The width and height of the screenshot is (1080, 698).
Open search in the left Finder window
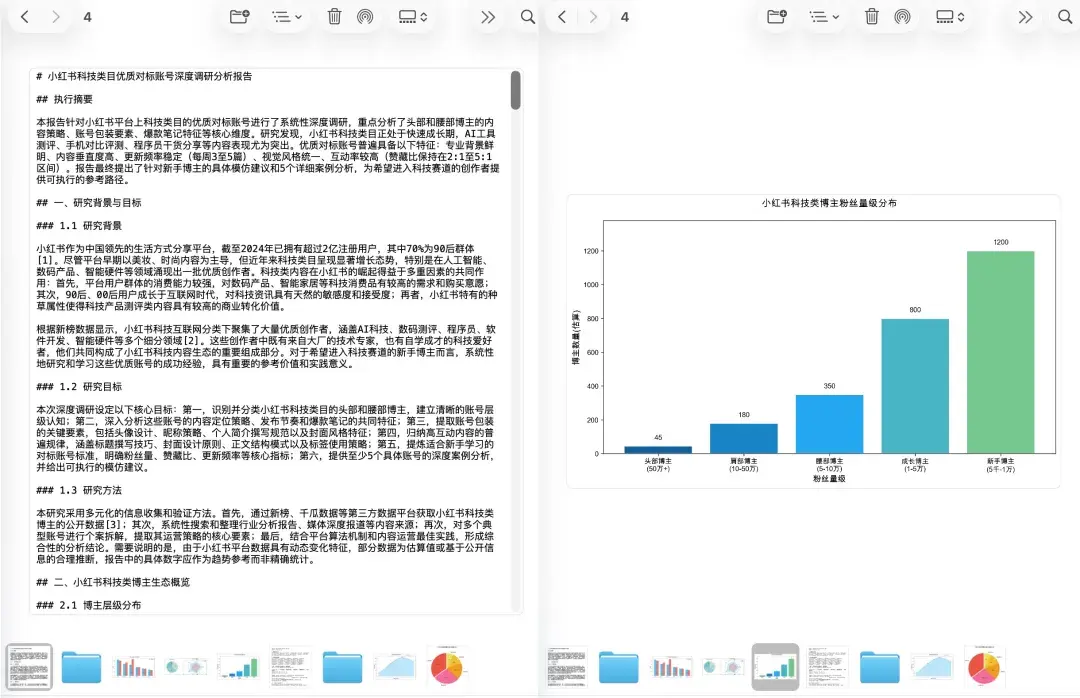(x=528, y=17)
